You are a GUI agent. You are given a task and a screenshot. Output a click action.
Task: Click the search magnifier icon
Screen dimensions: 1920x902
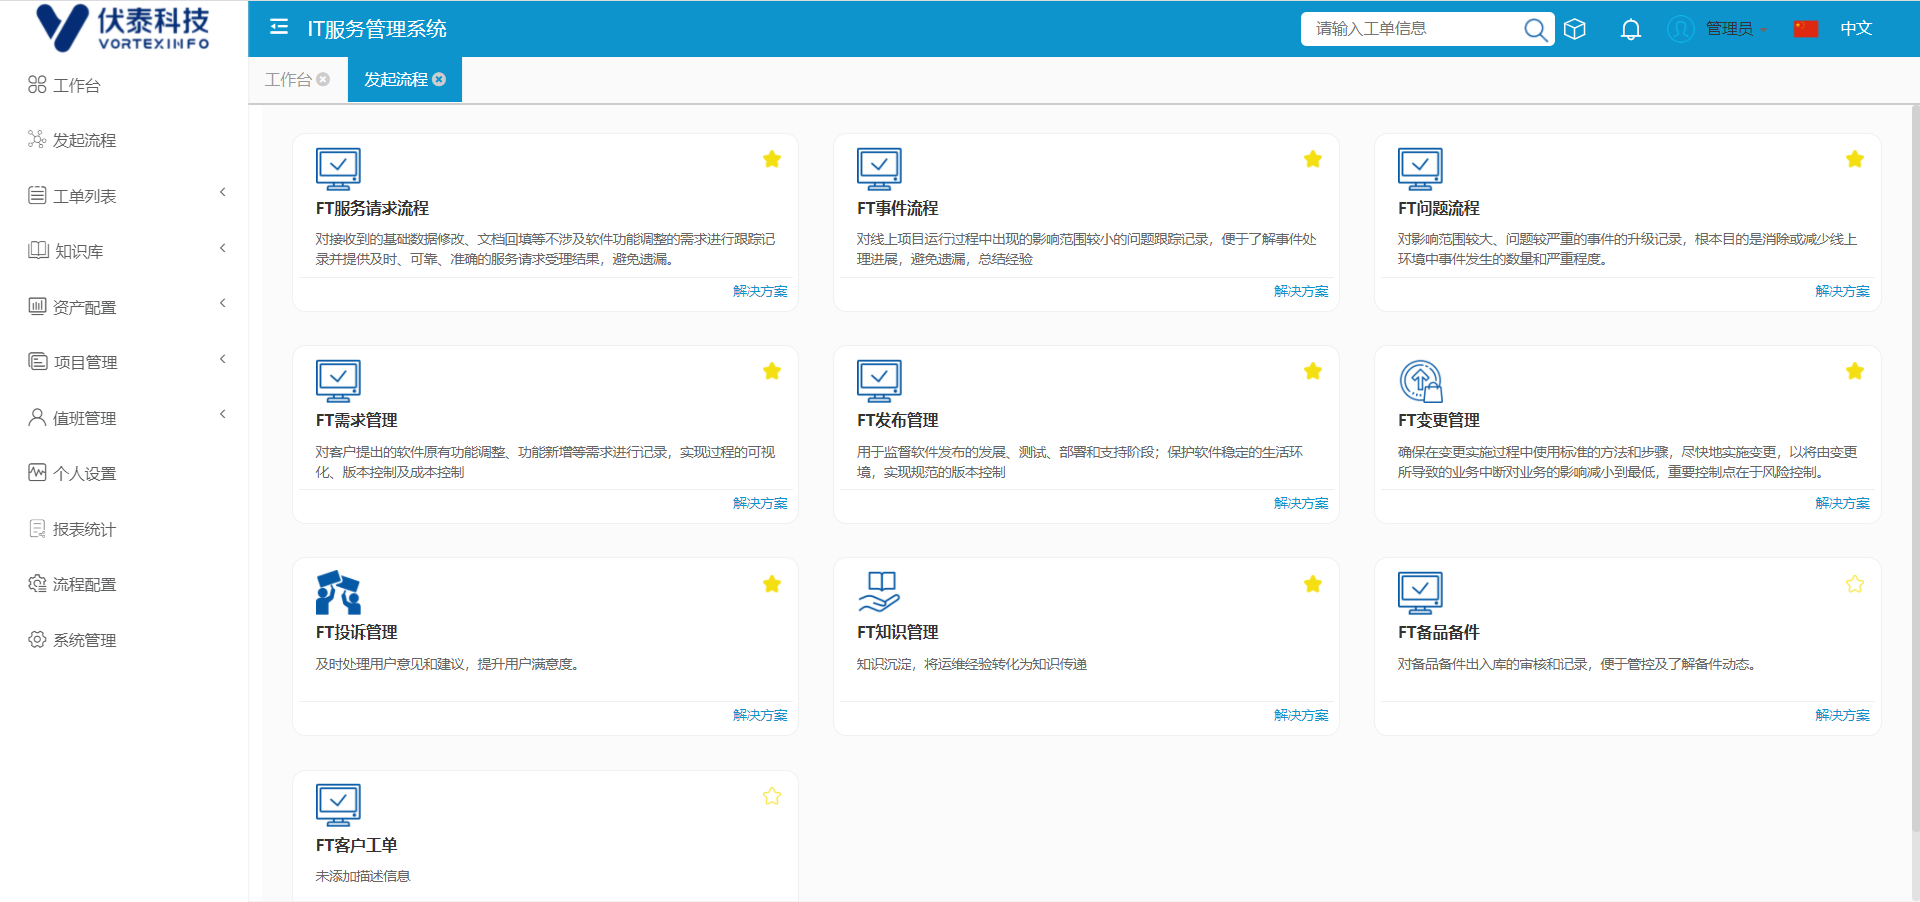pyautogui.click(x=1534, y=29)
